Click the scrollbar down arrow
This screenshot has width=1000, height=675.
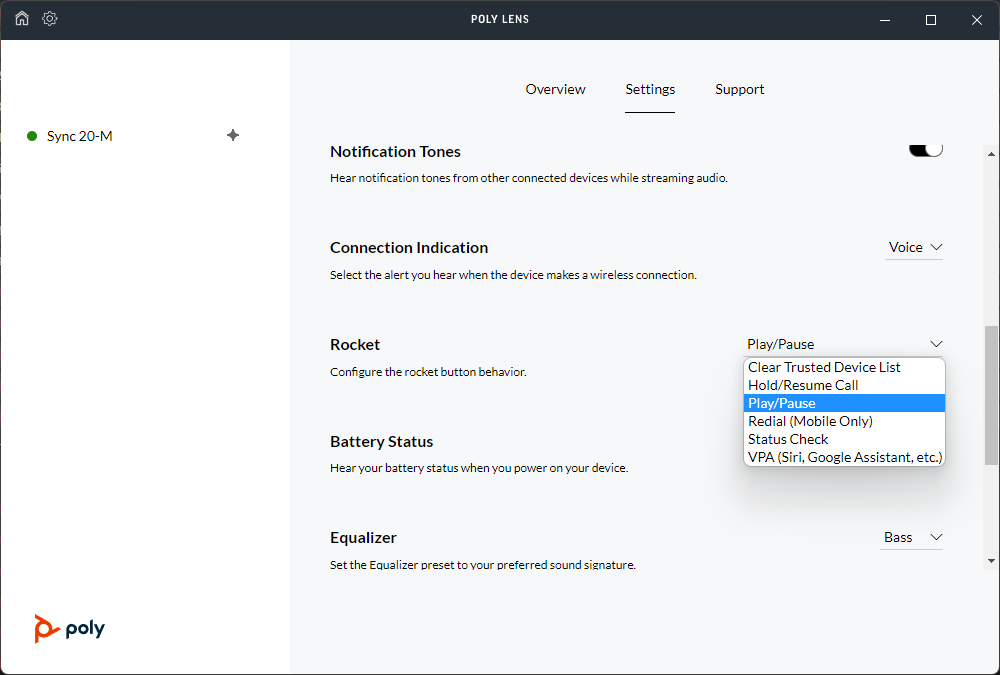[991, 560]
